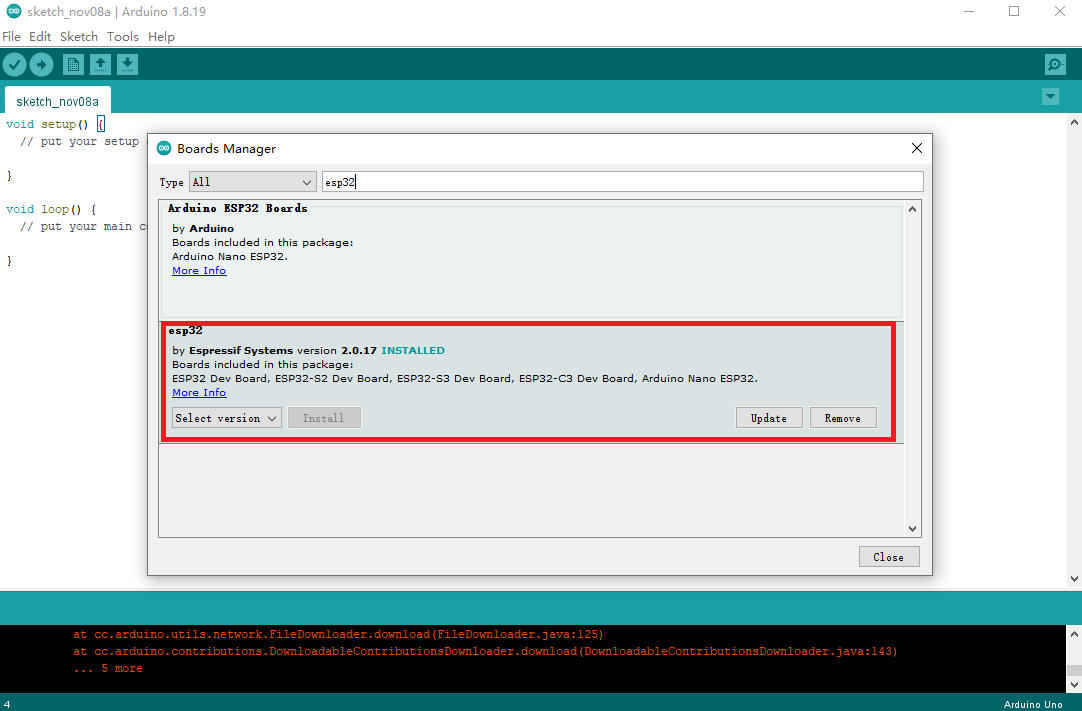Click editor scrollbar up arrow
The width and height of the screenshot is (1082, 711).
[x=1074, y=122]
